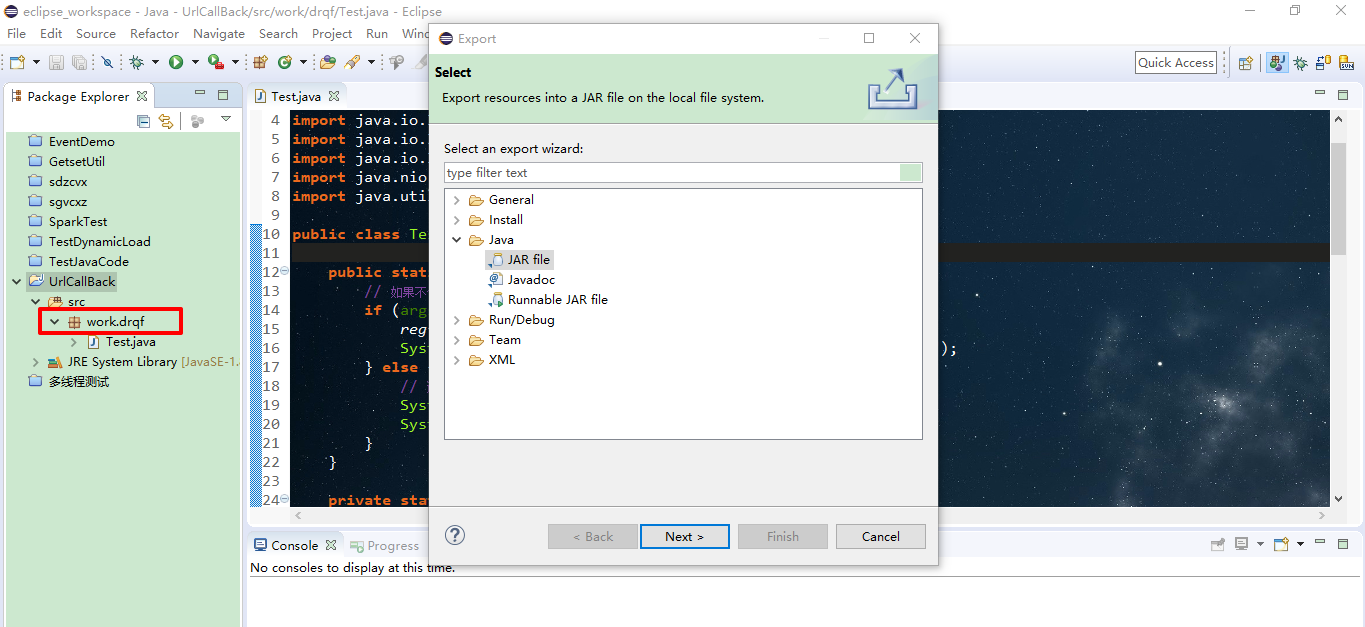Open the Source menu
This screenshot has height=627, width=1365.
tap(96, 33)
